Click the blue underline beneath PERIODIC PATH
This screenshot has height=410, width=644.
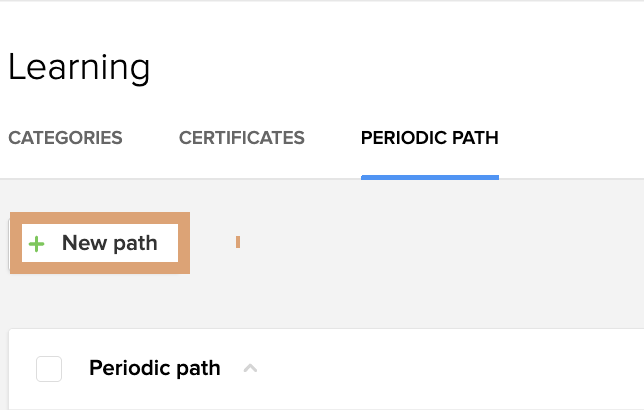(429, 177)
